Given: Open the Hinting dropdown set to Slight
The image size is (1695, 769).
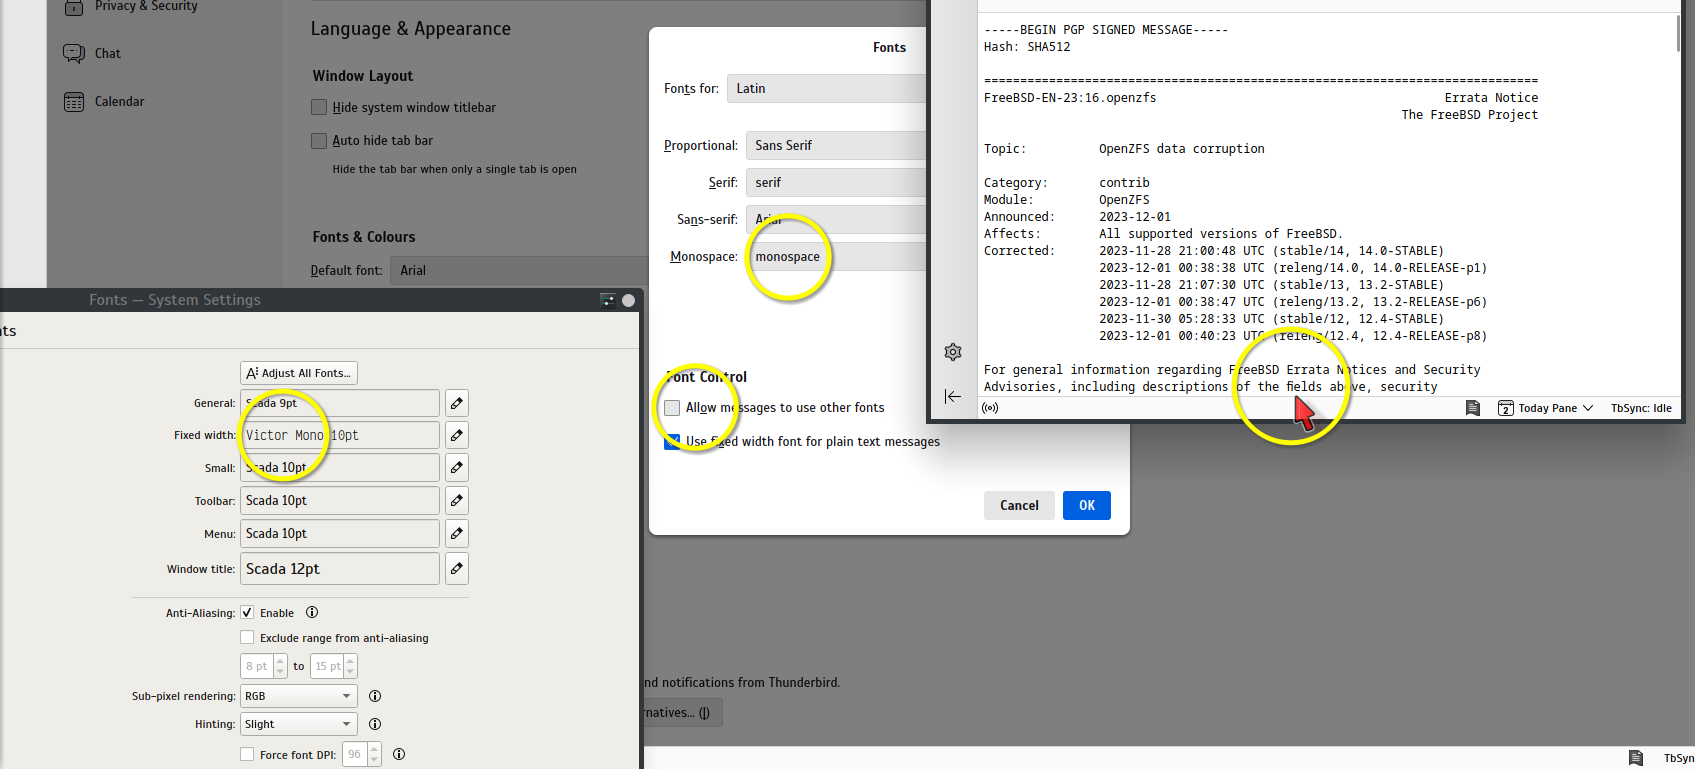Looking at the screenshot, I should (x=298, y=724).
